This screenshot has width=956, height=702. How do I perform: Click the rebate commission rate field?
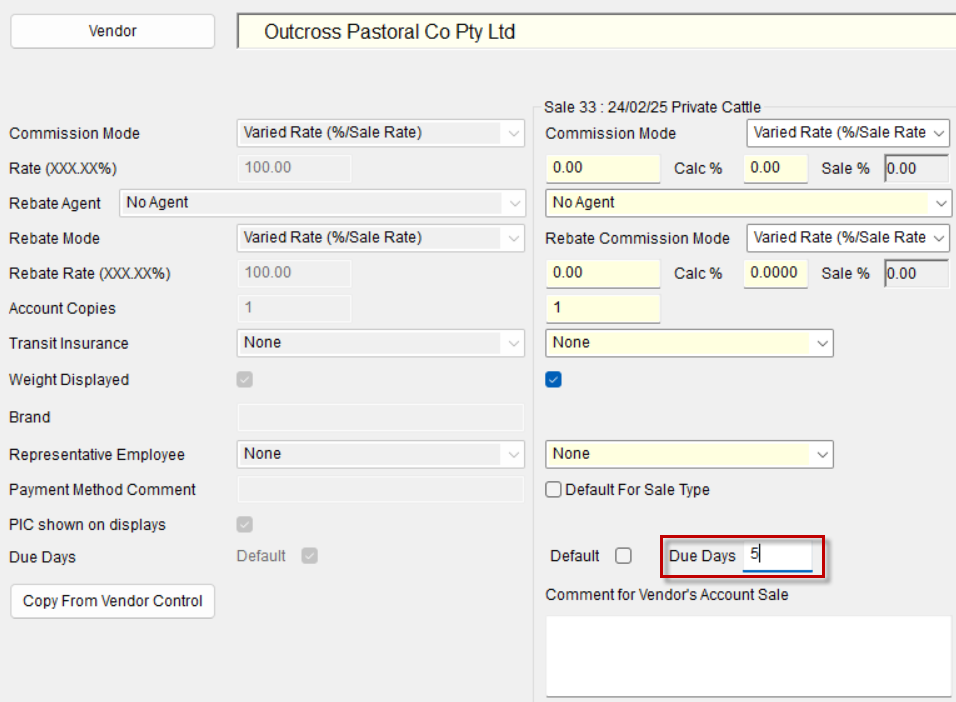point(603,273)
